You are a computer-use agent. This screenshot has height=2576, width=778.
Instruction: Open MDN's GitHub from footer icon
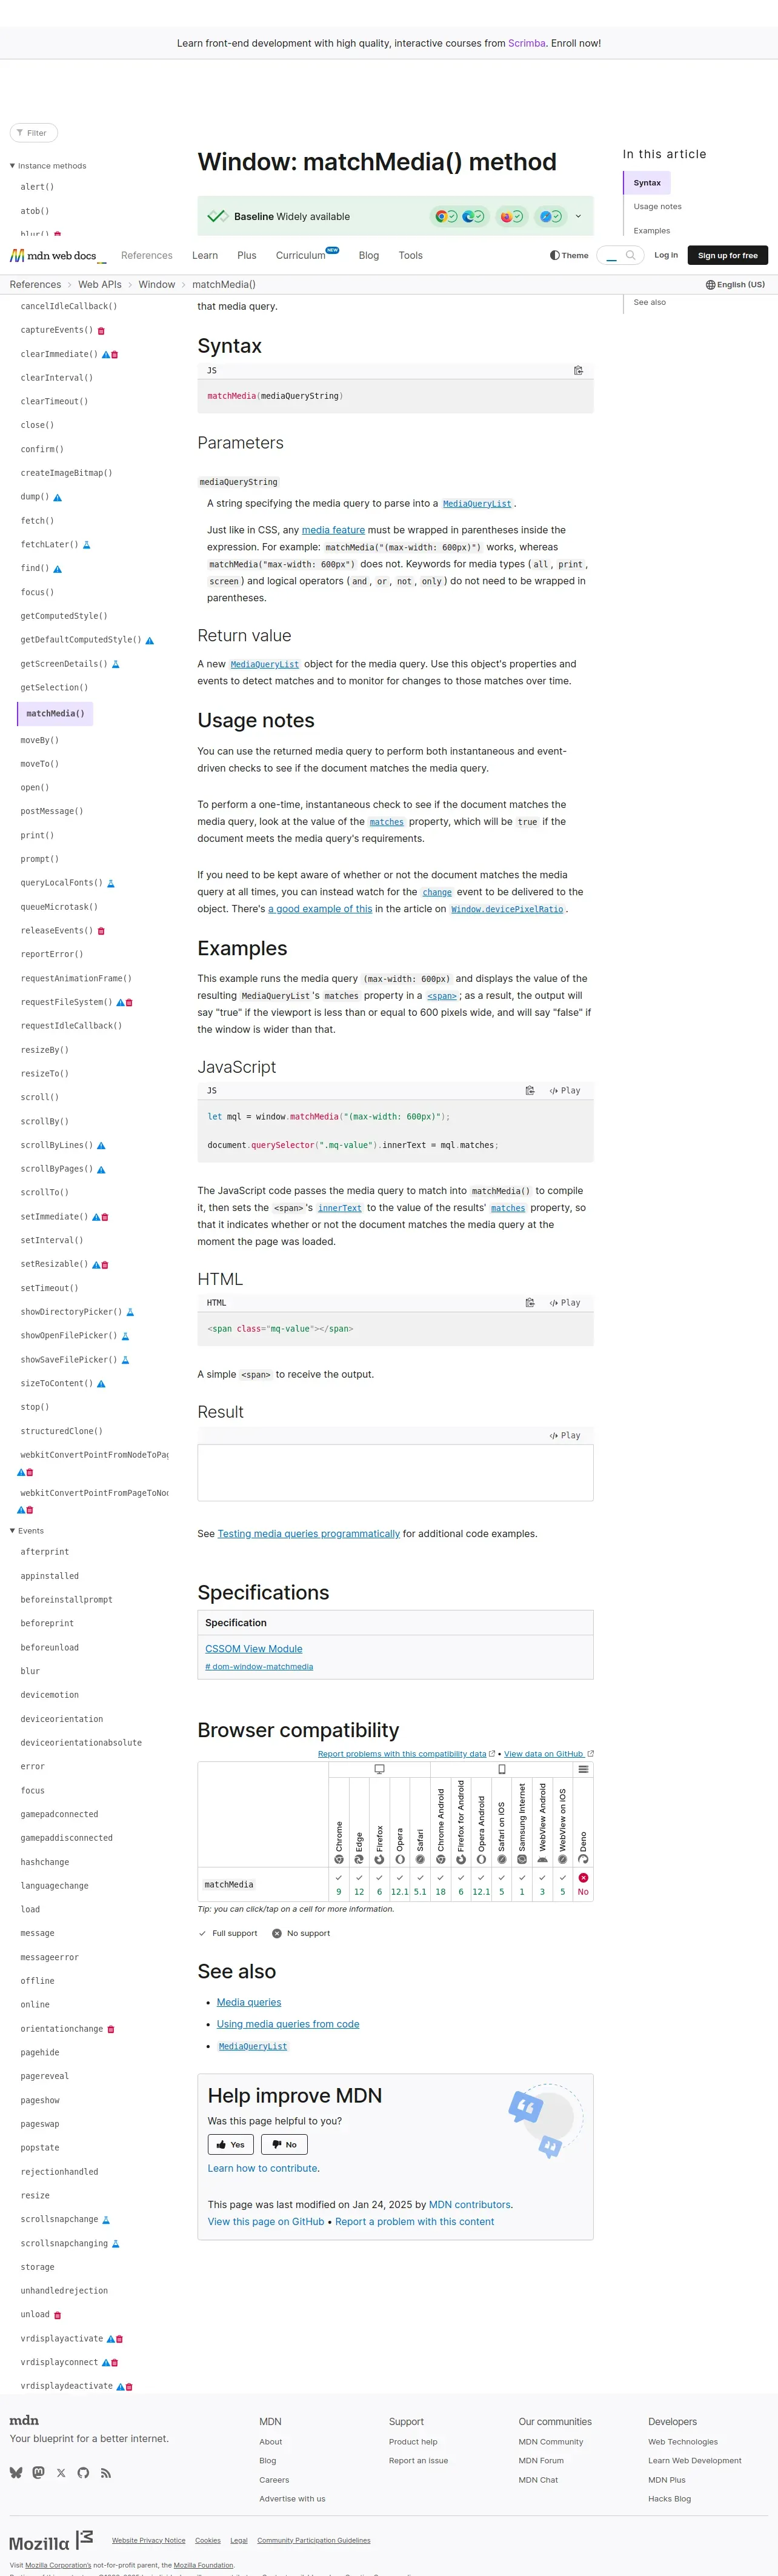(83, 2472)
